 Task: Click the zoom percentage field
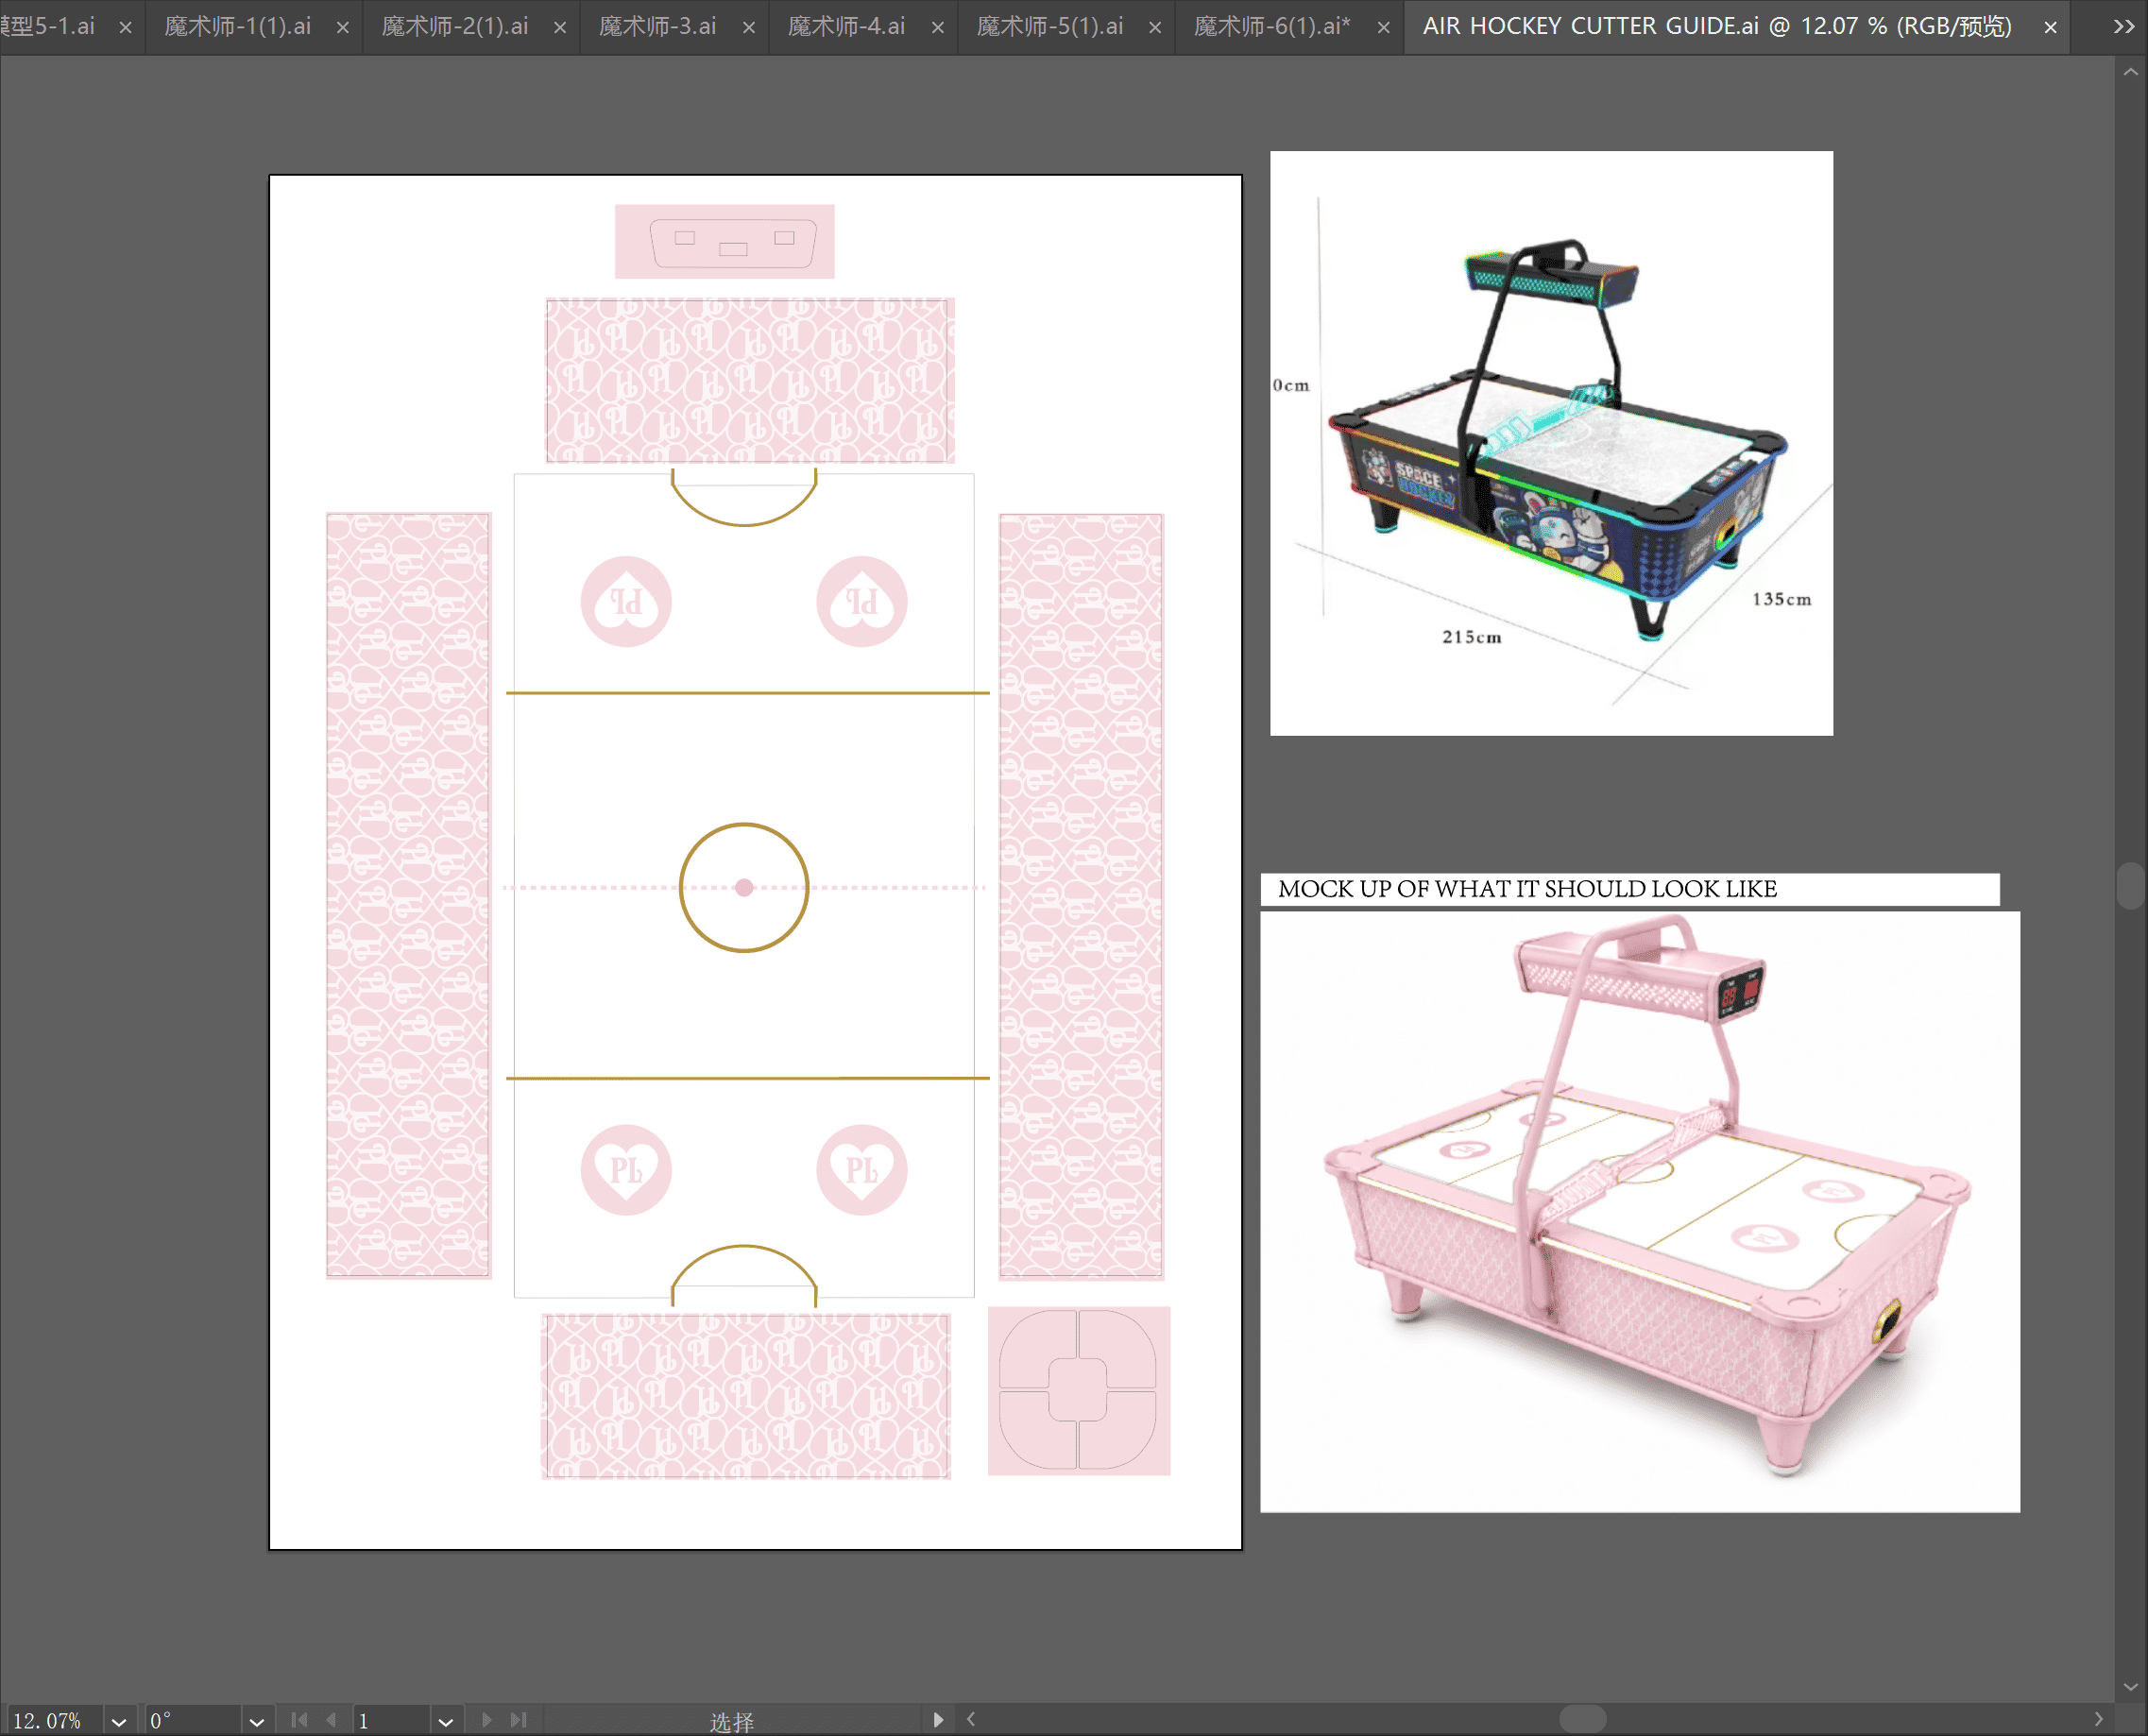(x=52, y=1721)
